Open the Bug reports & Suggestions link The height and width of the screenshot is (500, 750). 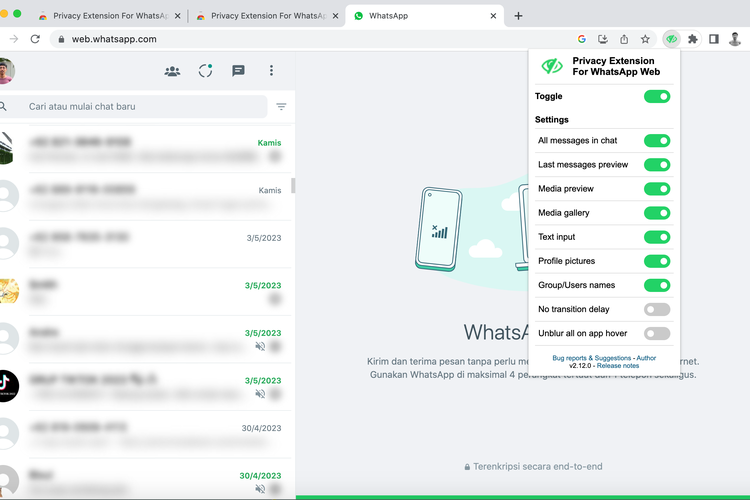[x=592, y=357]
